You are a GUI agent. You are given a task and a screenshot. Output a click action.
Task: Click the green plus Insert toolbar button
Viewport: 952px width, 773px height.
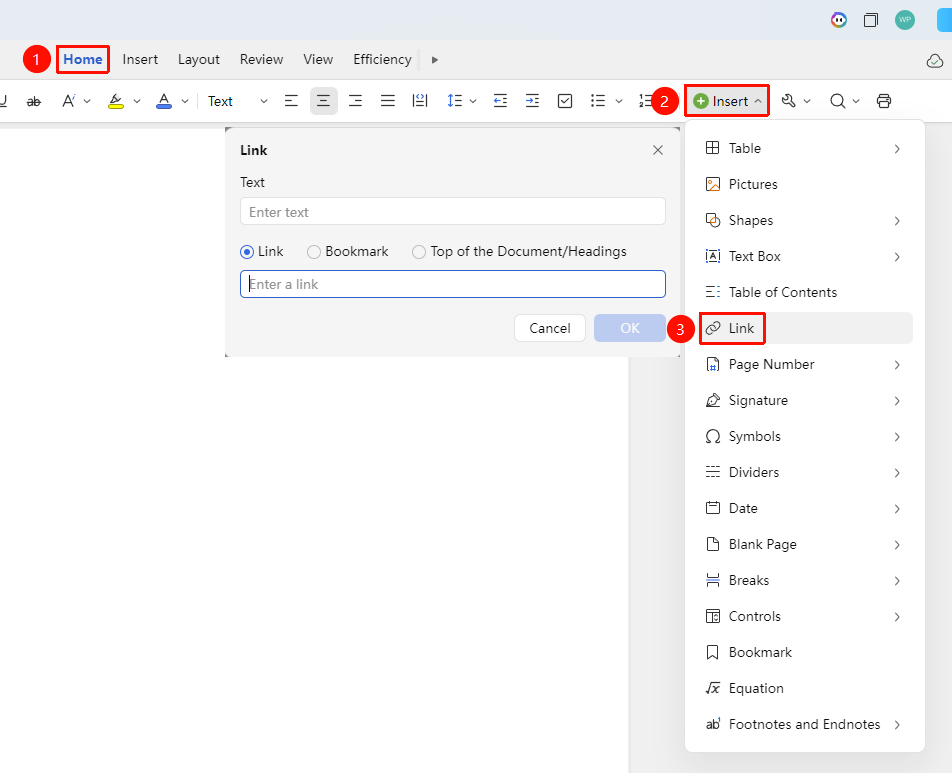[727, 101]
